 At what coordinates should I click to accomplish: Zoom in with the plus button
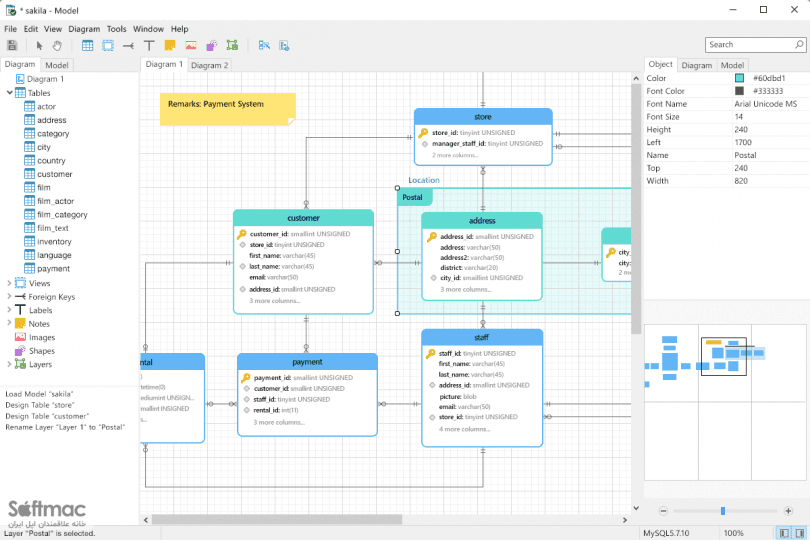click(788, 511)
